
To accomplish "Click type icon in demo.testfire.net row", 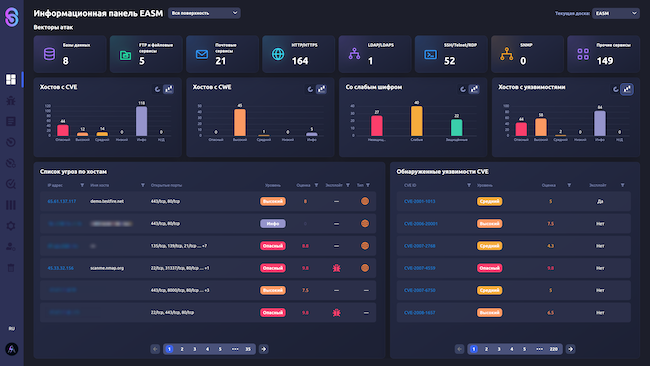I will (365, 201).
